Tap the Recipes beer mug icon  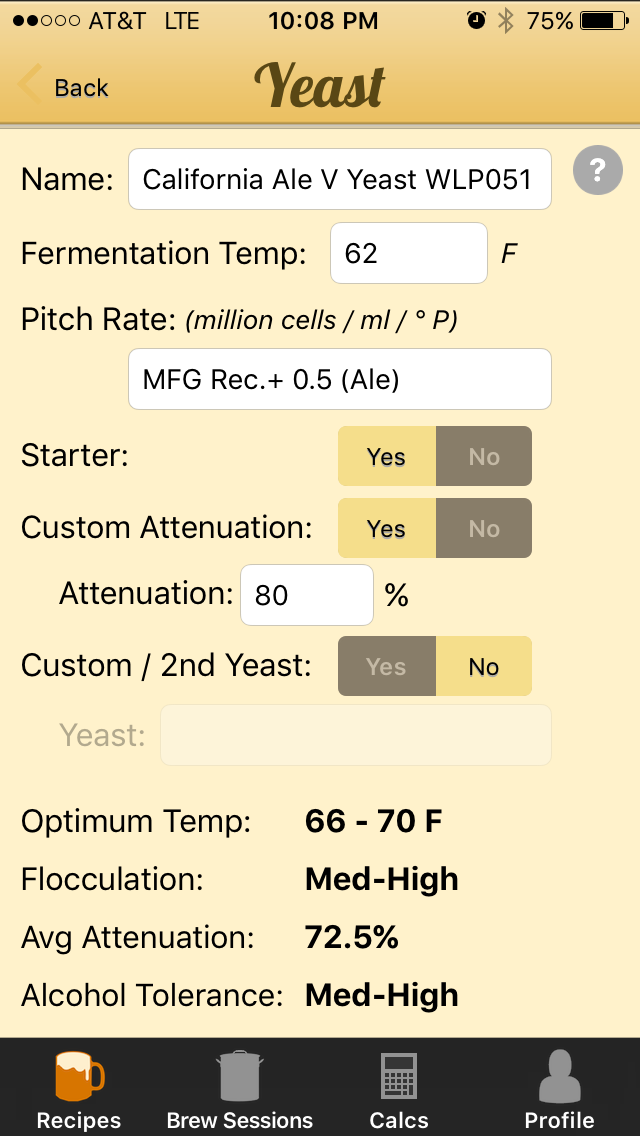click(80, 1075)
